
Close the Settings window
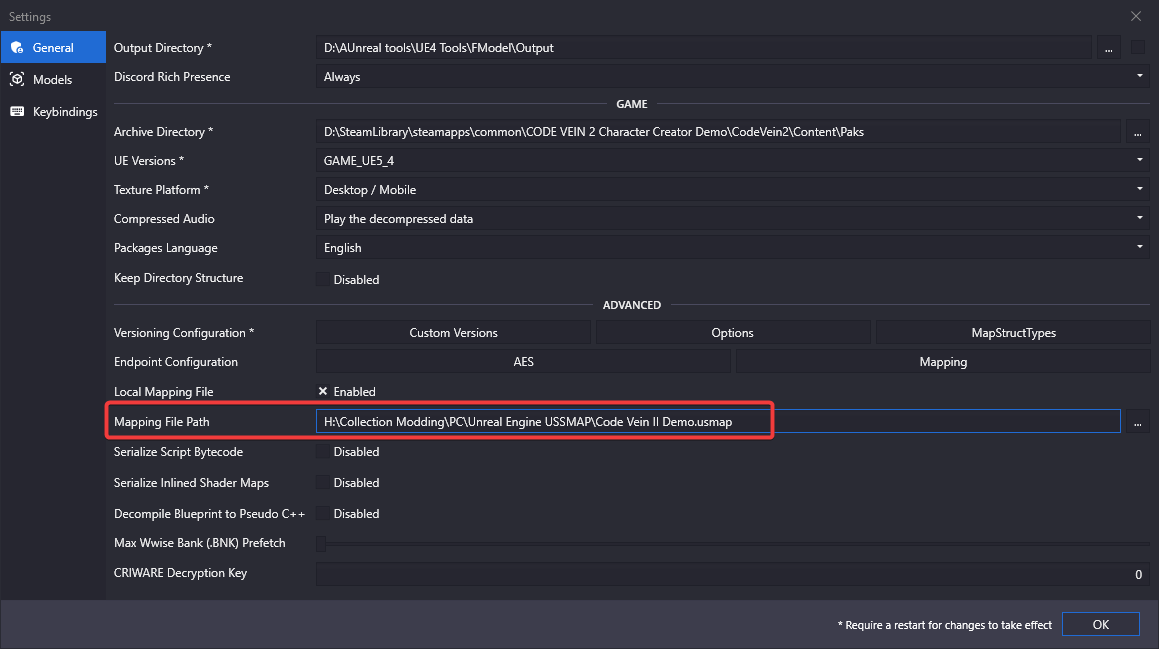(x=1135, y=16)
